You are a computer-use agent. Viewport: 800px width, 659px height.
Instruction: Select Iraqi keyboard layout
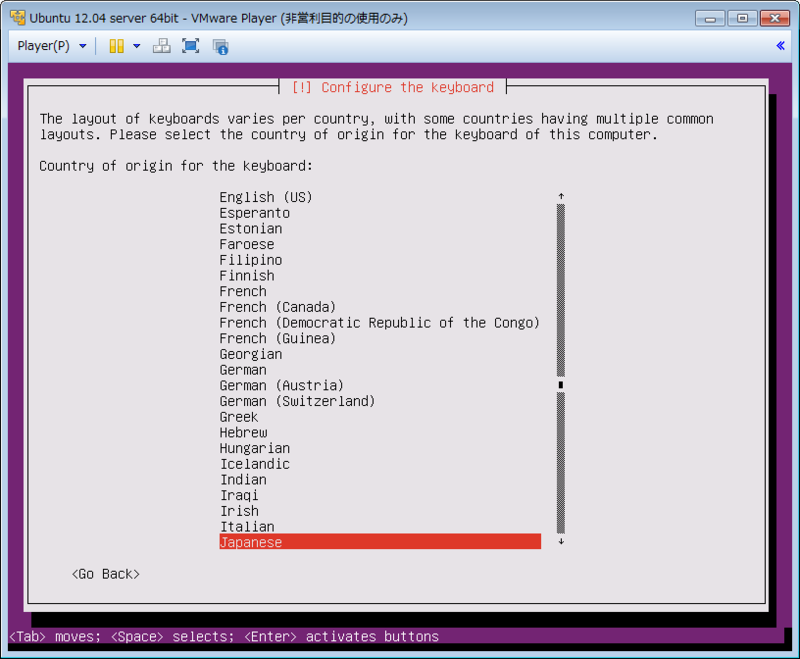pos(239,495)
